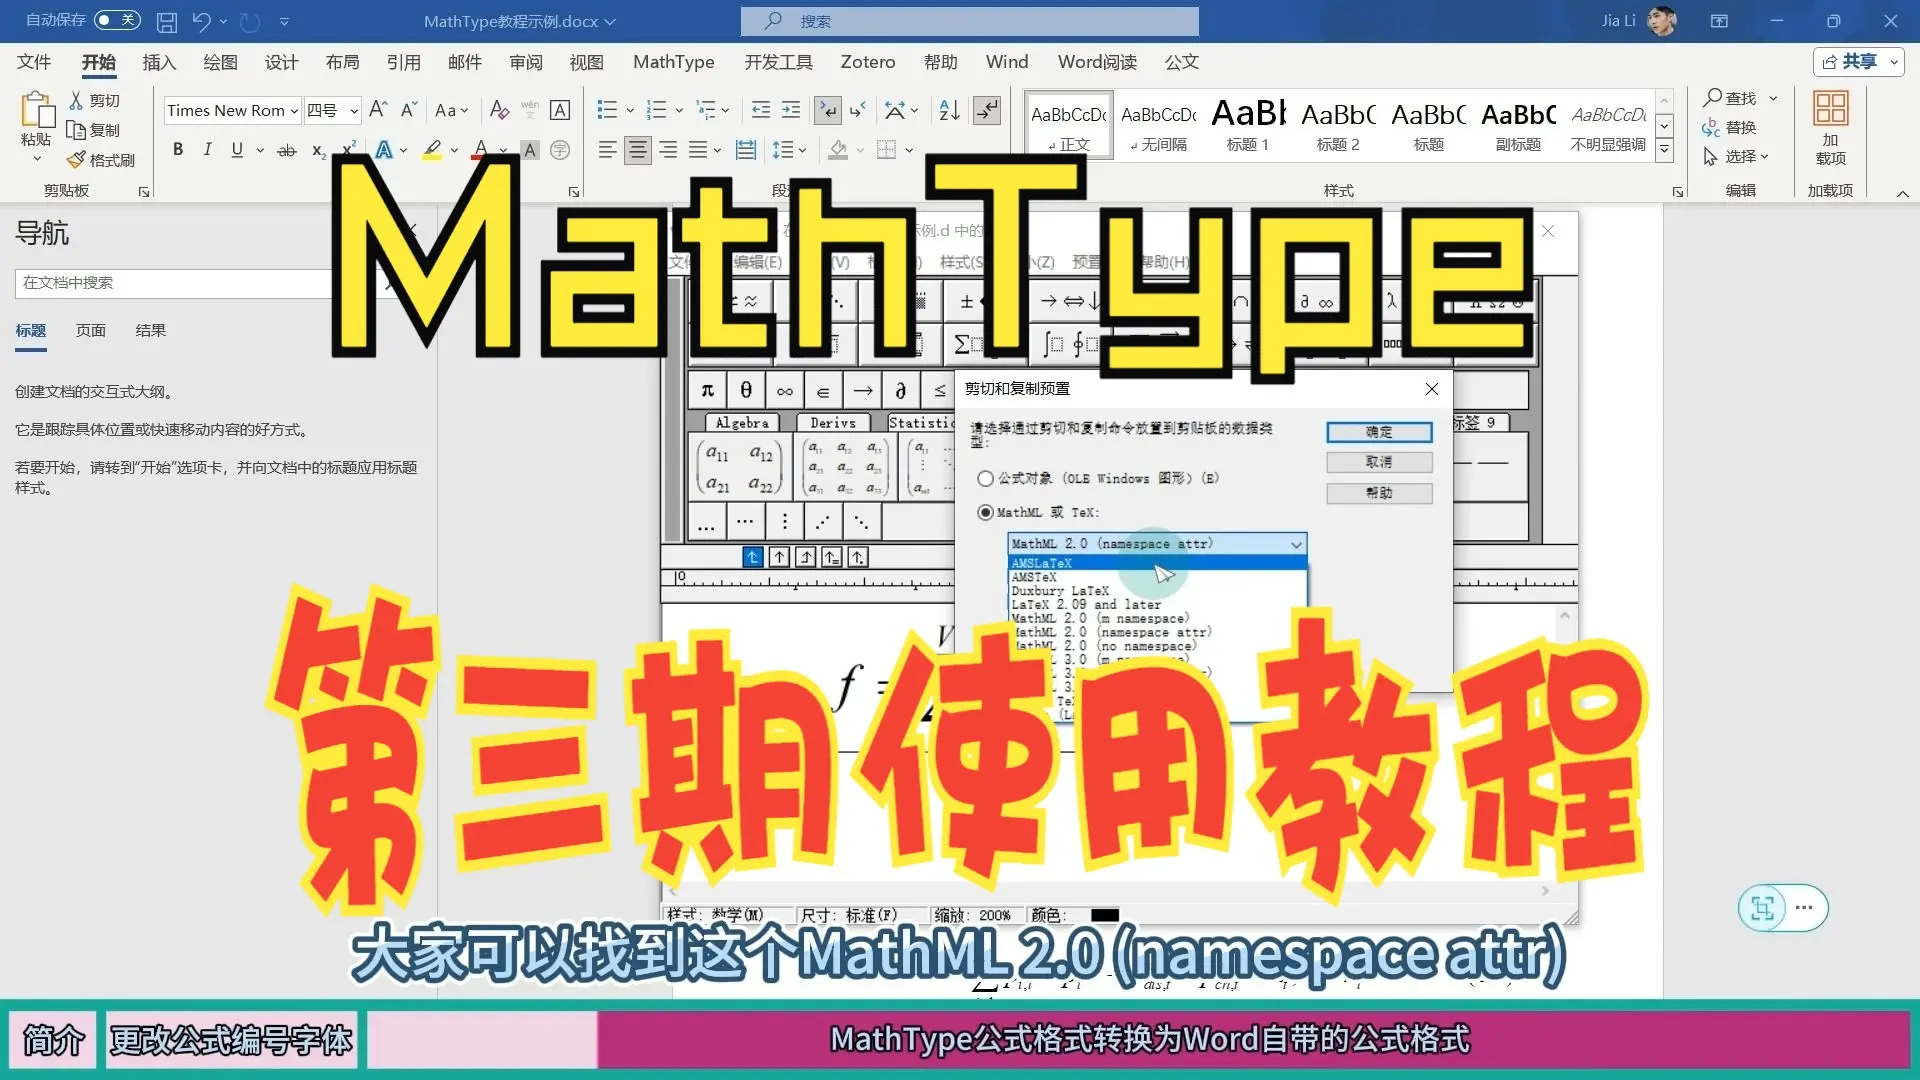Viewport: 1920px width, 1080px height.
Task: Select the MathML or TeX radio option
Action: point(985,512)
